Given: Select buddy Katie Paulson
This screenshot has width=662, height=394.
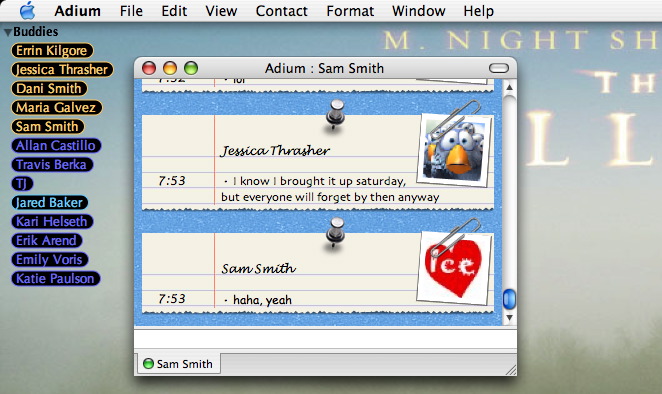Looking at the screenshot, I should 55,279.
